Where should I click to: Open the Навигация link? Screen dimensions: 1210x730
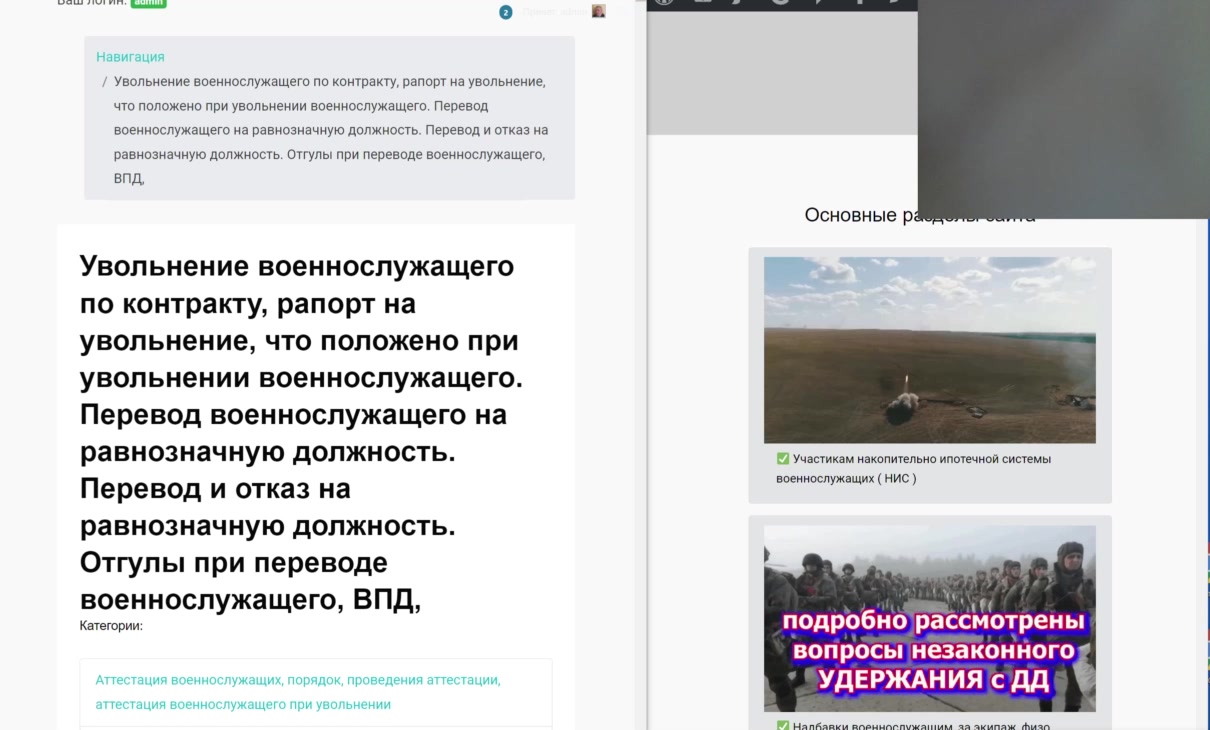(130, 57)
